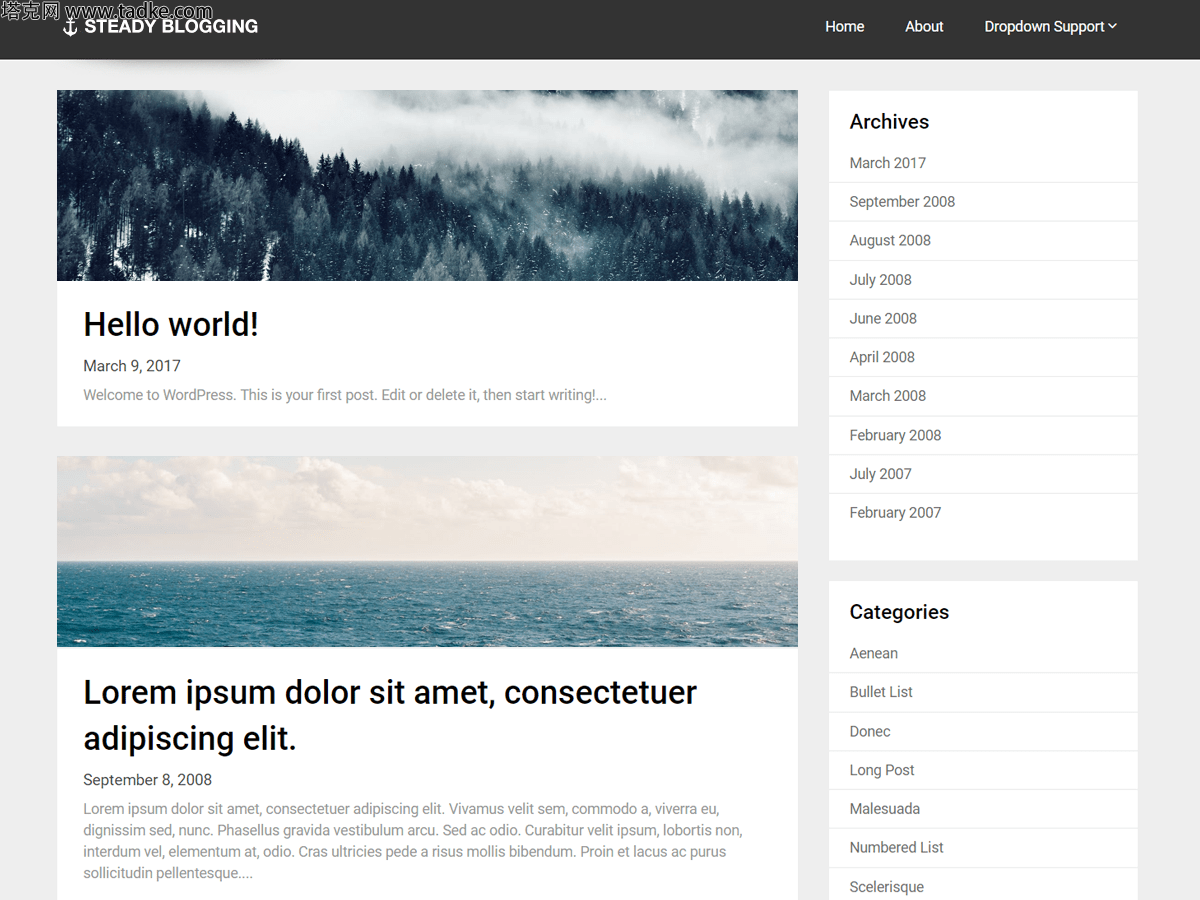Open February 2008 archive link
1200x900 pixels.
(x=895, y=435)
